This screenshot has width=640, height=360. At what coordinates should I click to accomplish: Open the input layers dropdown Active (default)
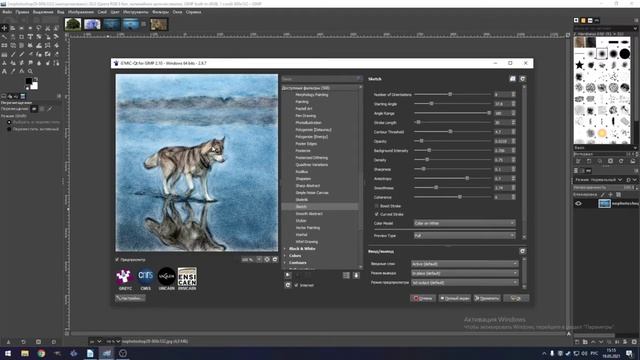pyautogui.click(x=464, y=264)
